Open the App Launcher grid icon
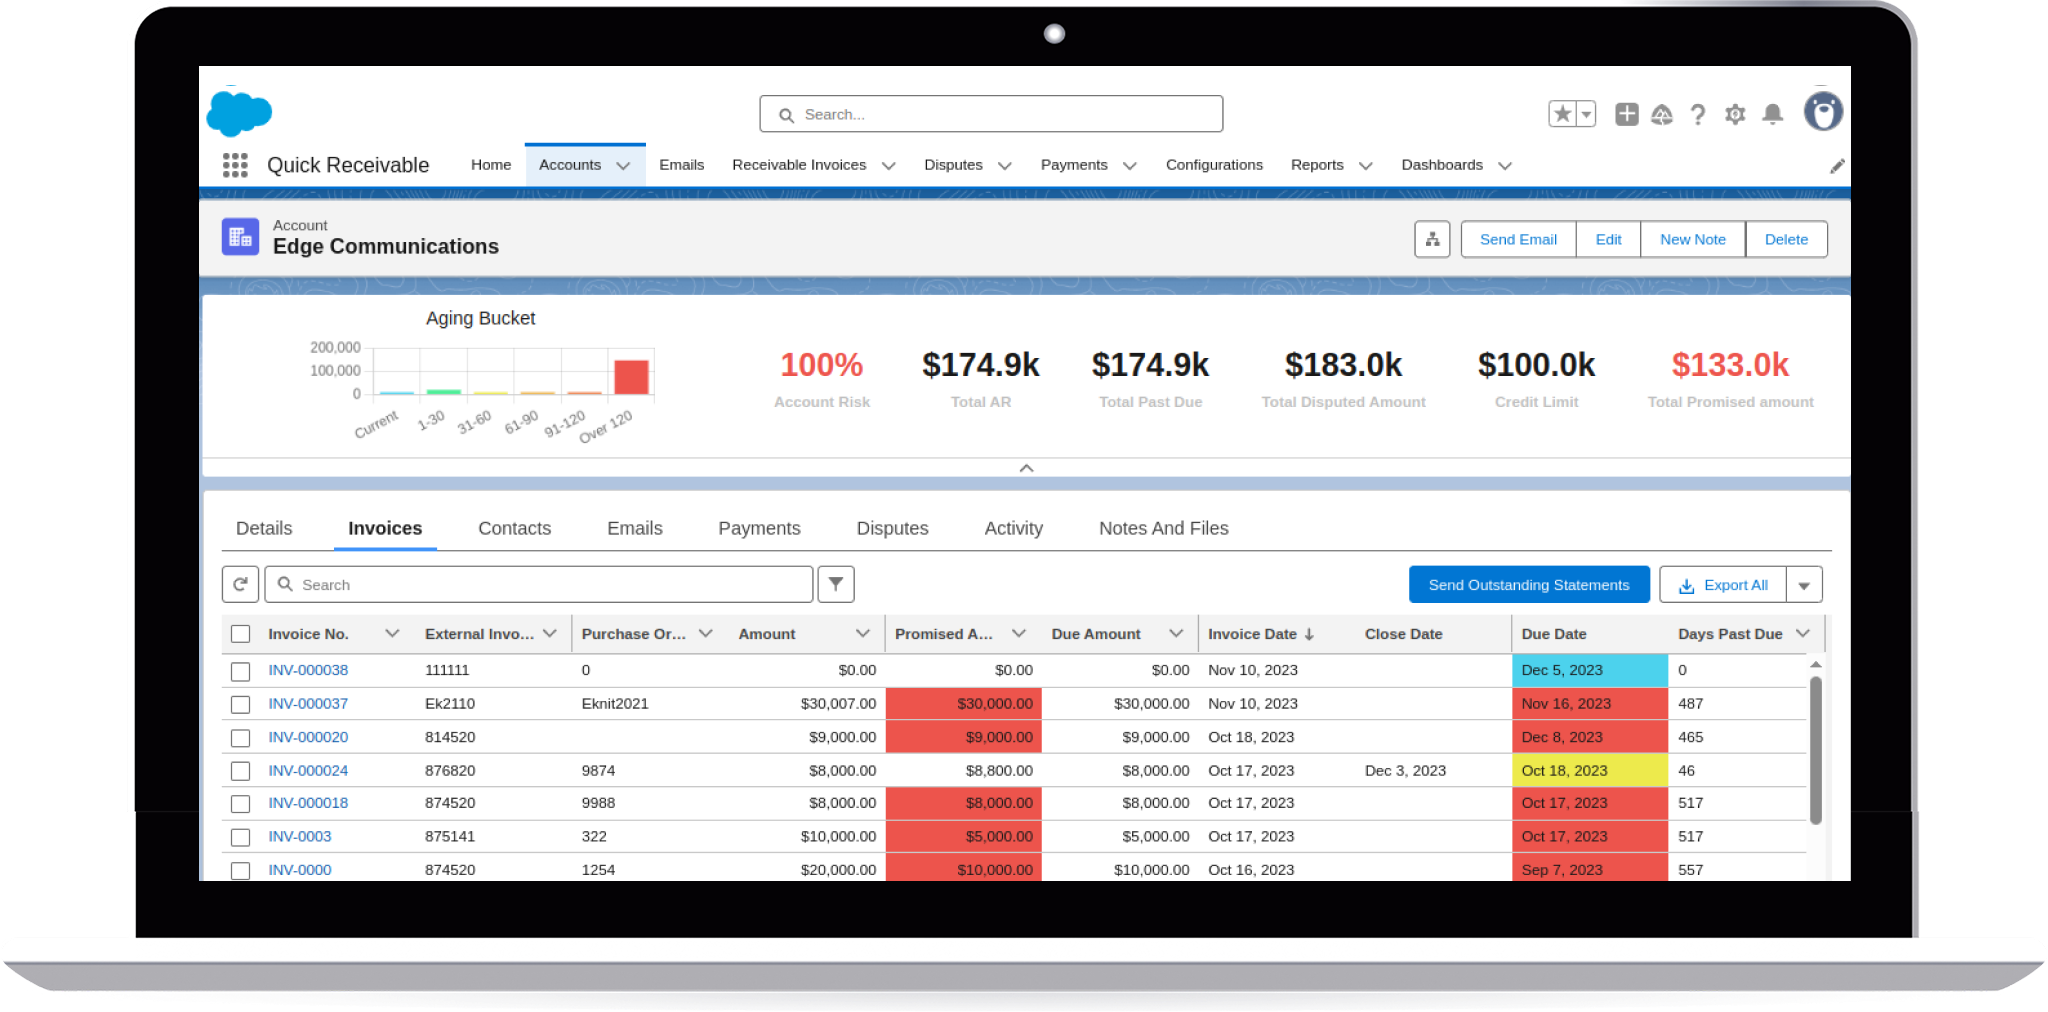Viewport: 2048px width, 1012px height. pos(235,165)
